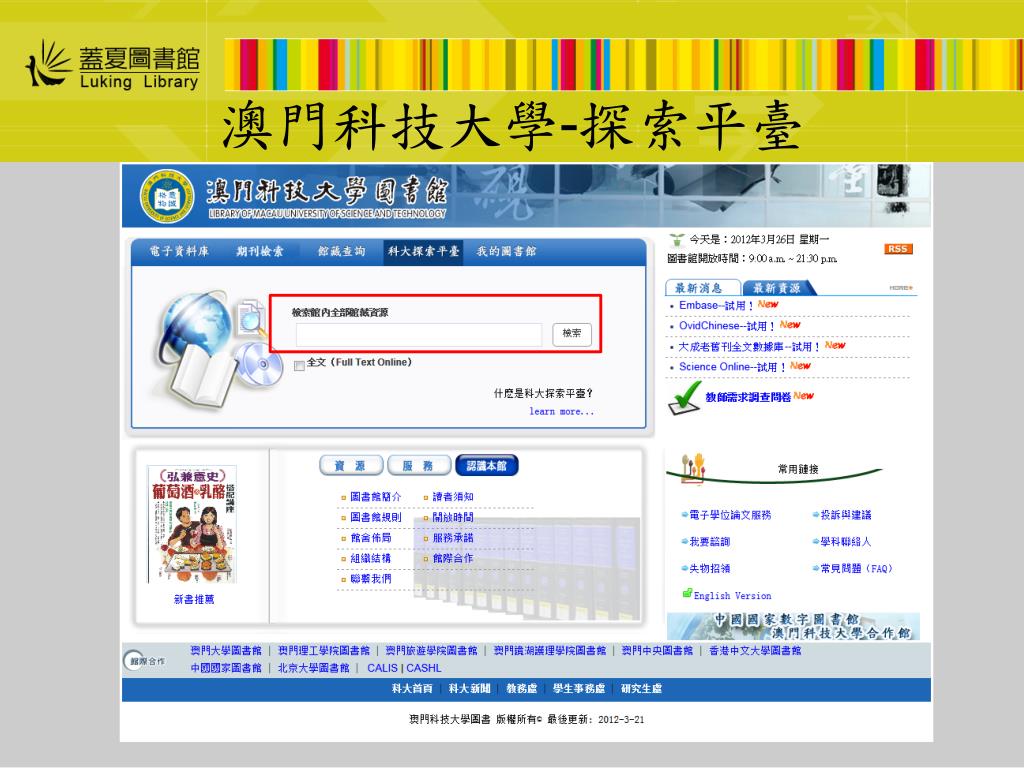Open the 澳門旅遊學院圖書館 link

431,650
